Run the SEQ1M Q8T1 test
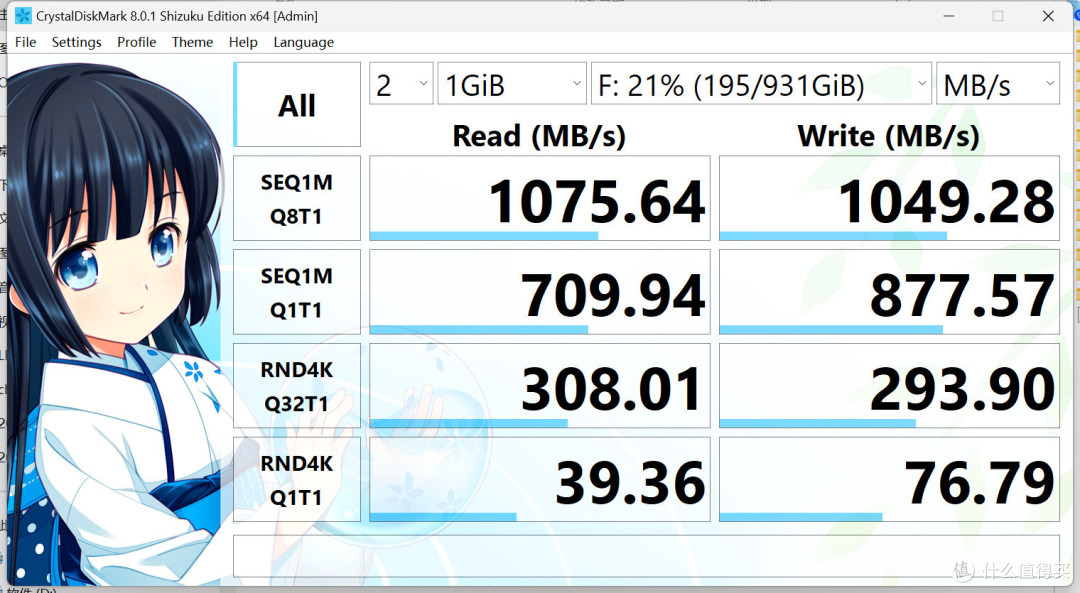The image size is (1080, 593). click(297, 198)
